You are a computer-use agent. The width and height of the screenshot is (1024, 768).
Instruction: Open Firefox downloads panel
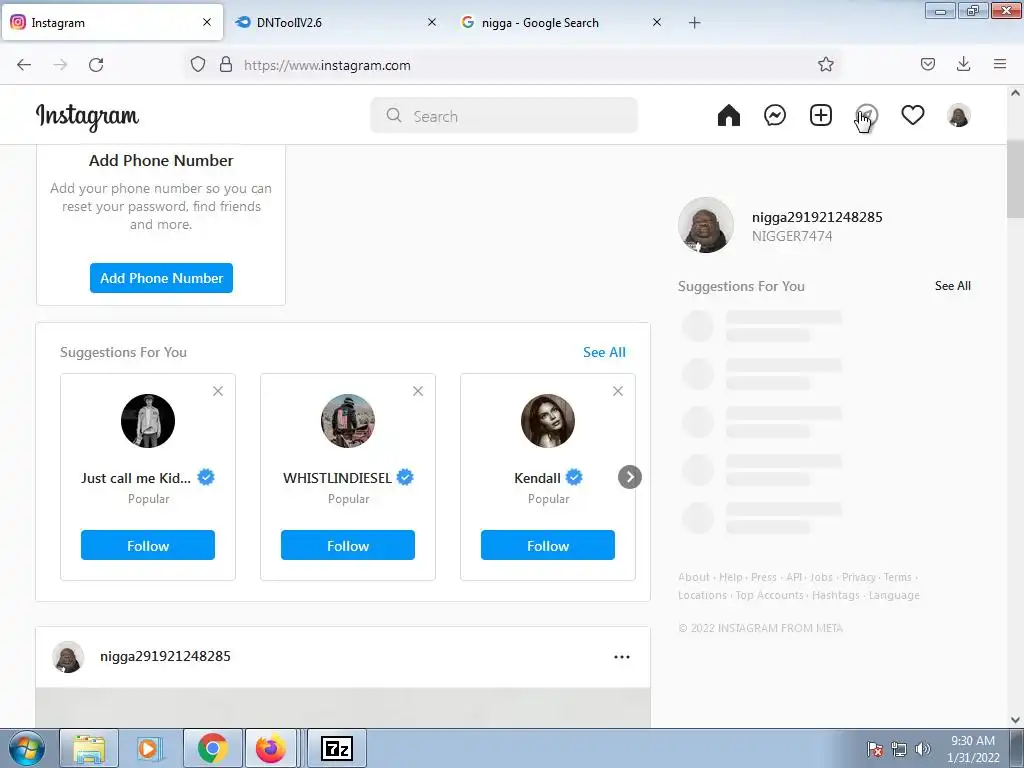coord(963,64)
